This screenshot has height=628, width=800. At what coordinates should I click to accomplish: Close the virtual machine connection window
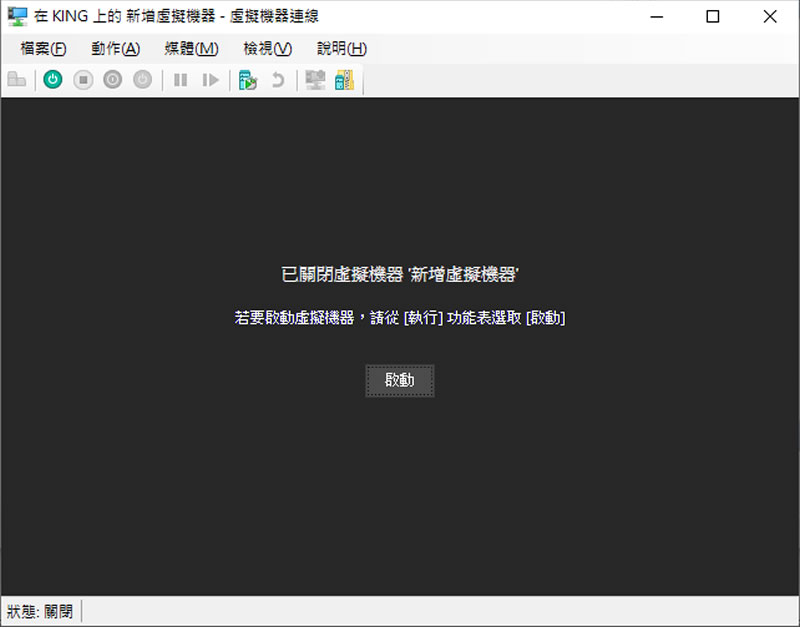click(770, 17)
